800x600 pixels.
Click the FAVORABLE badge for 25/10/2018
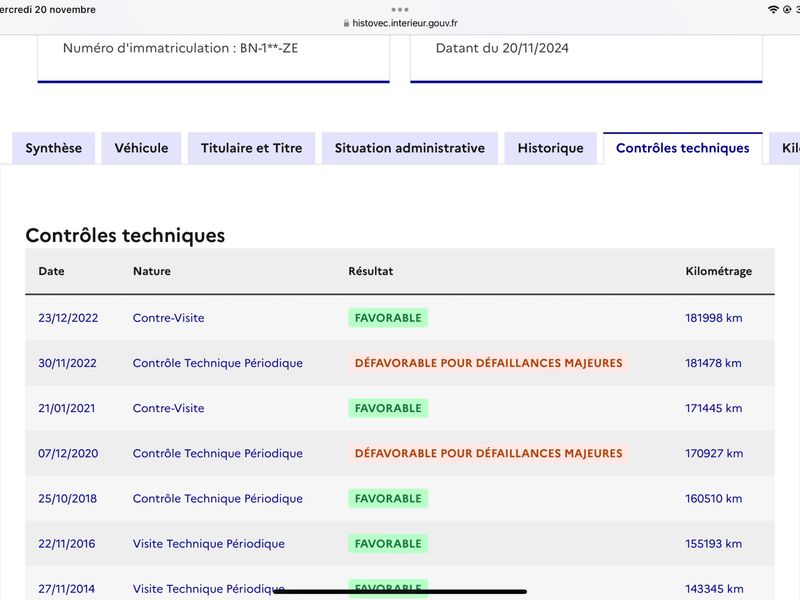tap(388, 498)
